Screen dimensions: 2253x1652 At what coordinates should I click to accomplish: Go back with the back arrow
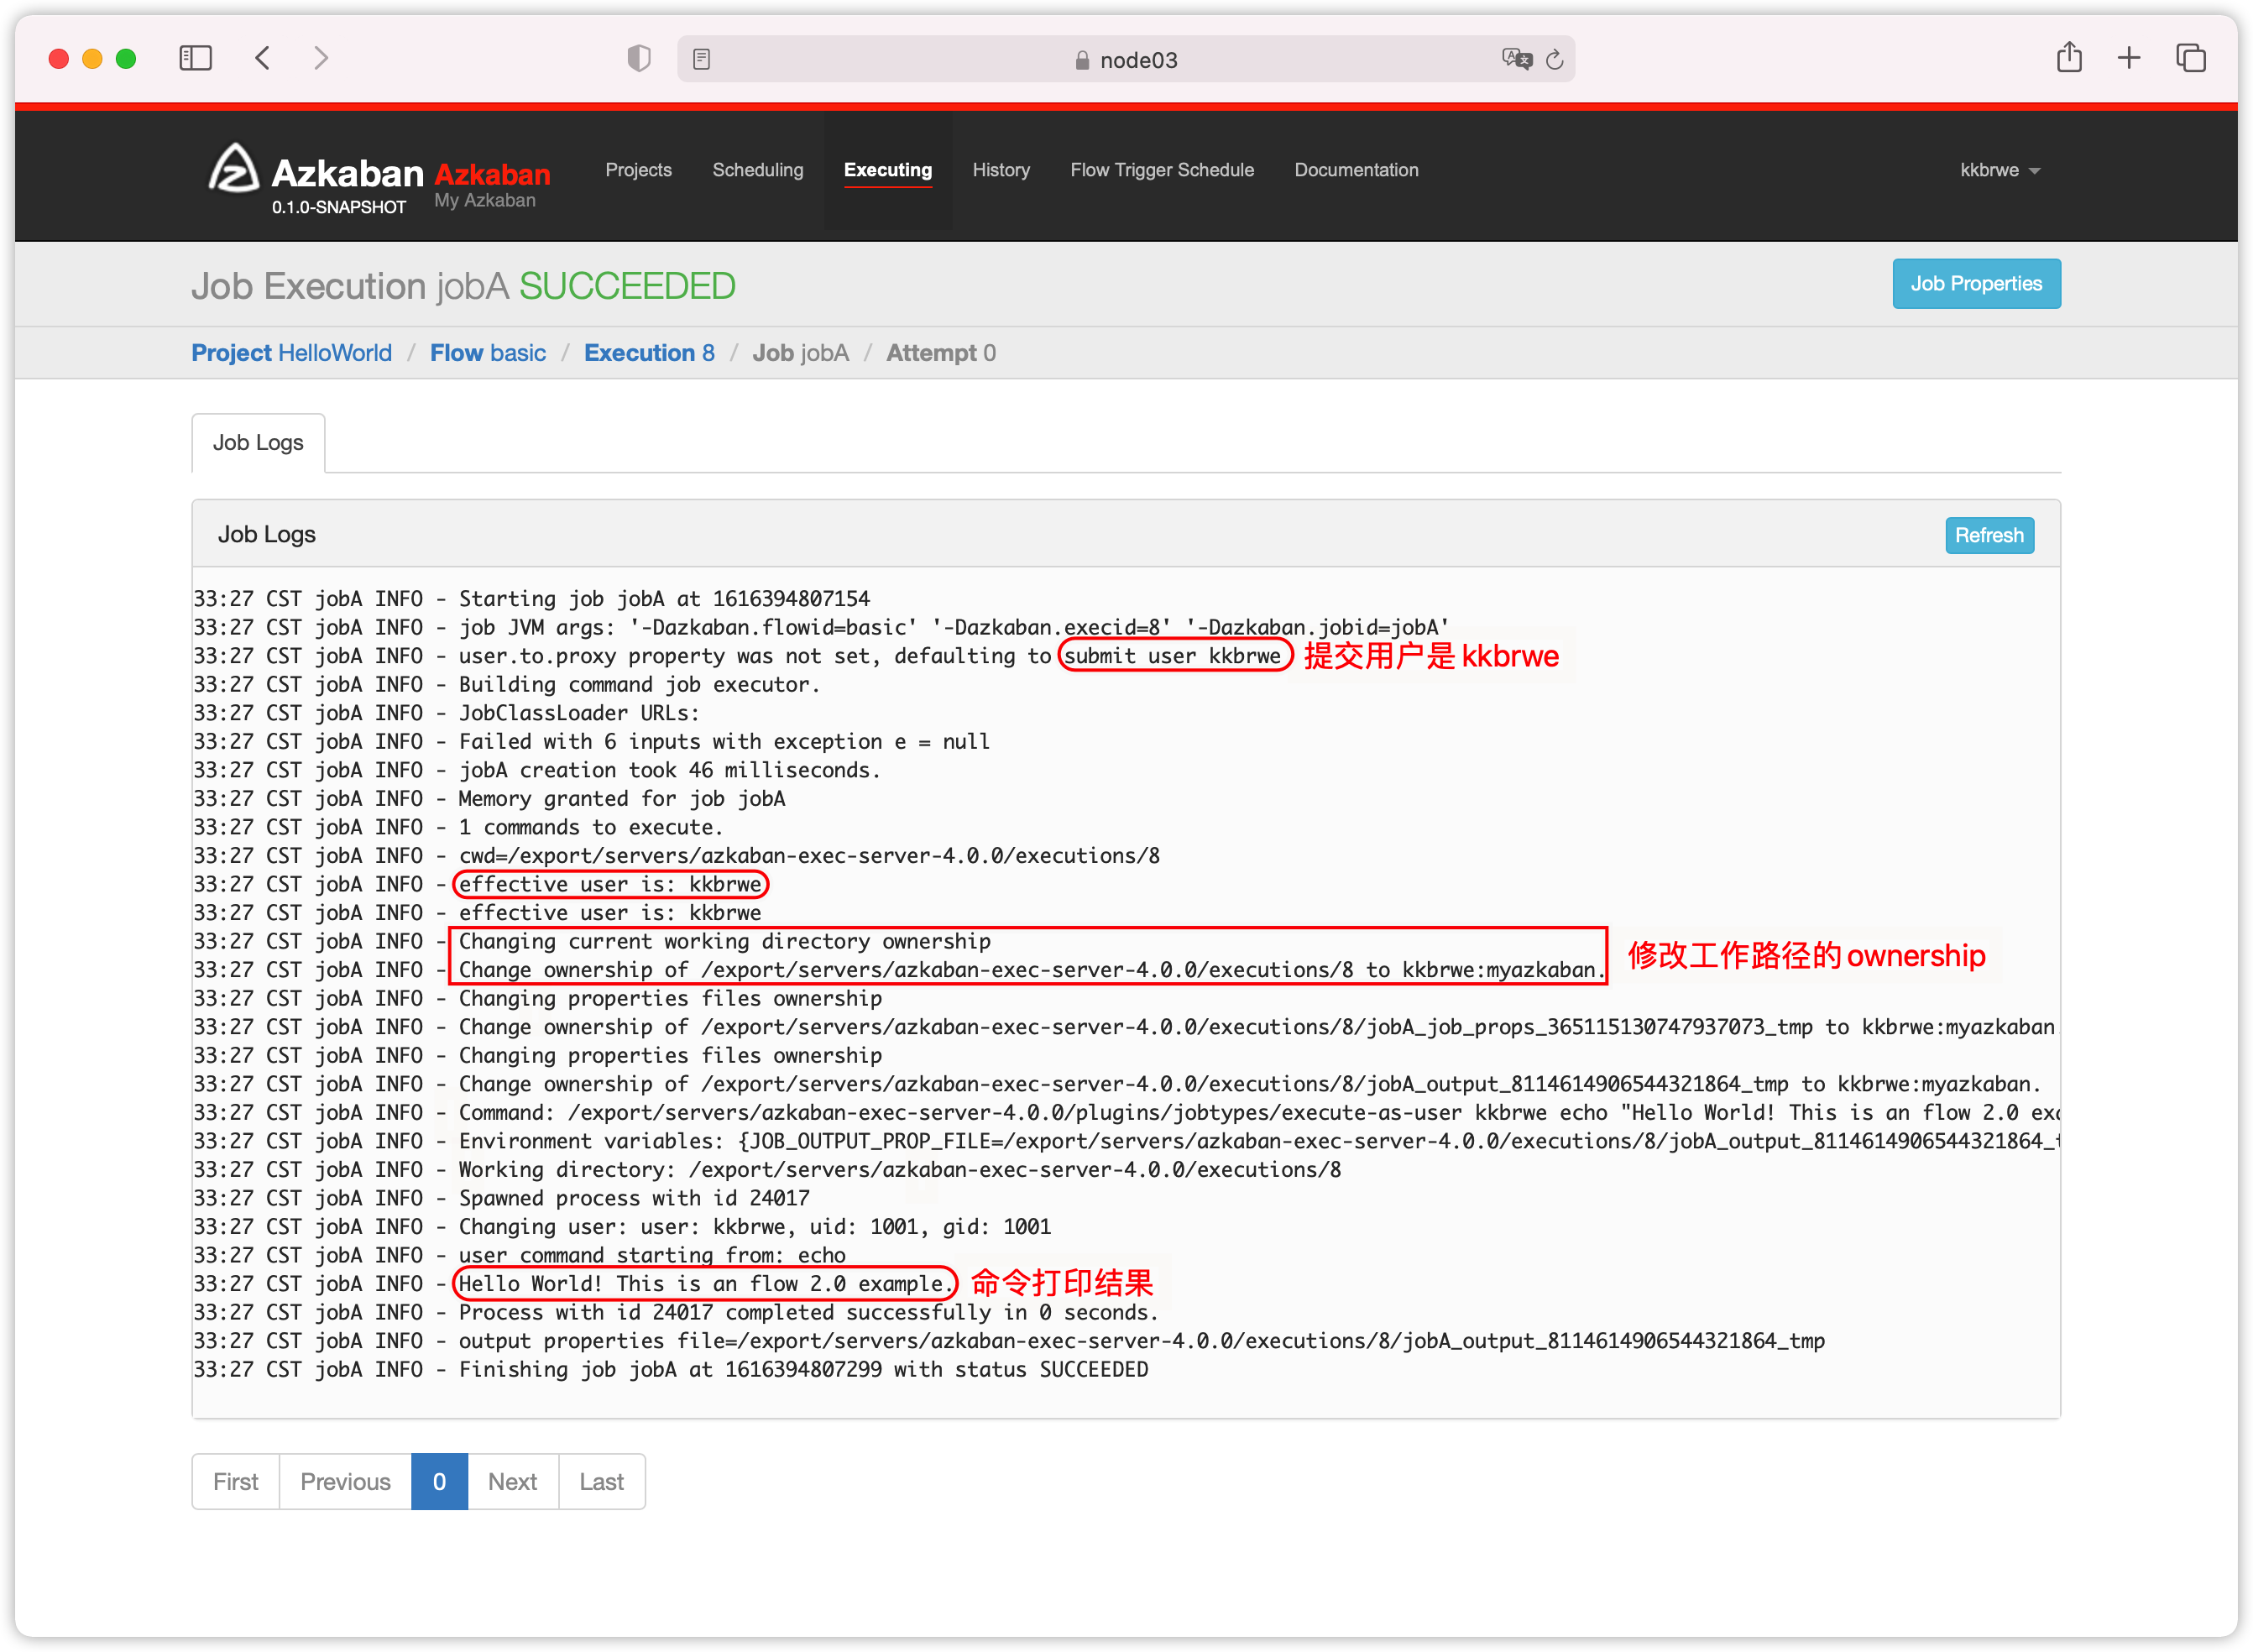pos(263,58)
